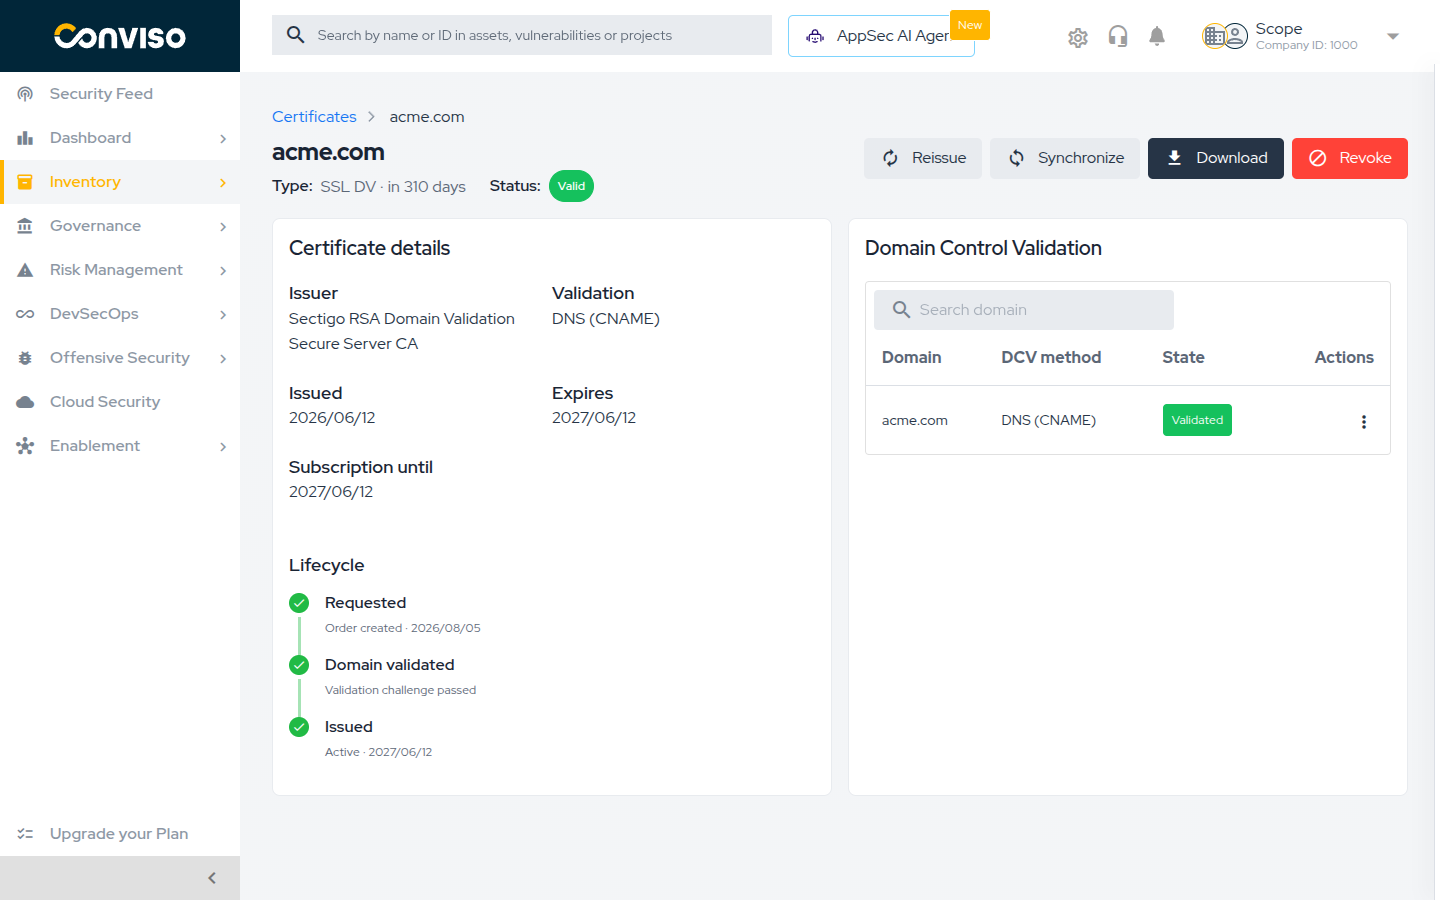Click the AppSec AI Agent robot icon
1440x900 pixels.
click(816, 36)
